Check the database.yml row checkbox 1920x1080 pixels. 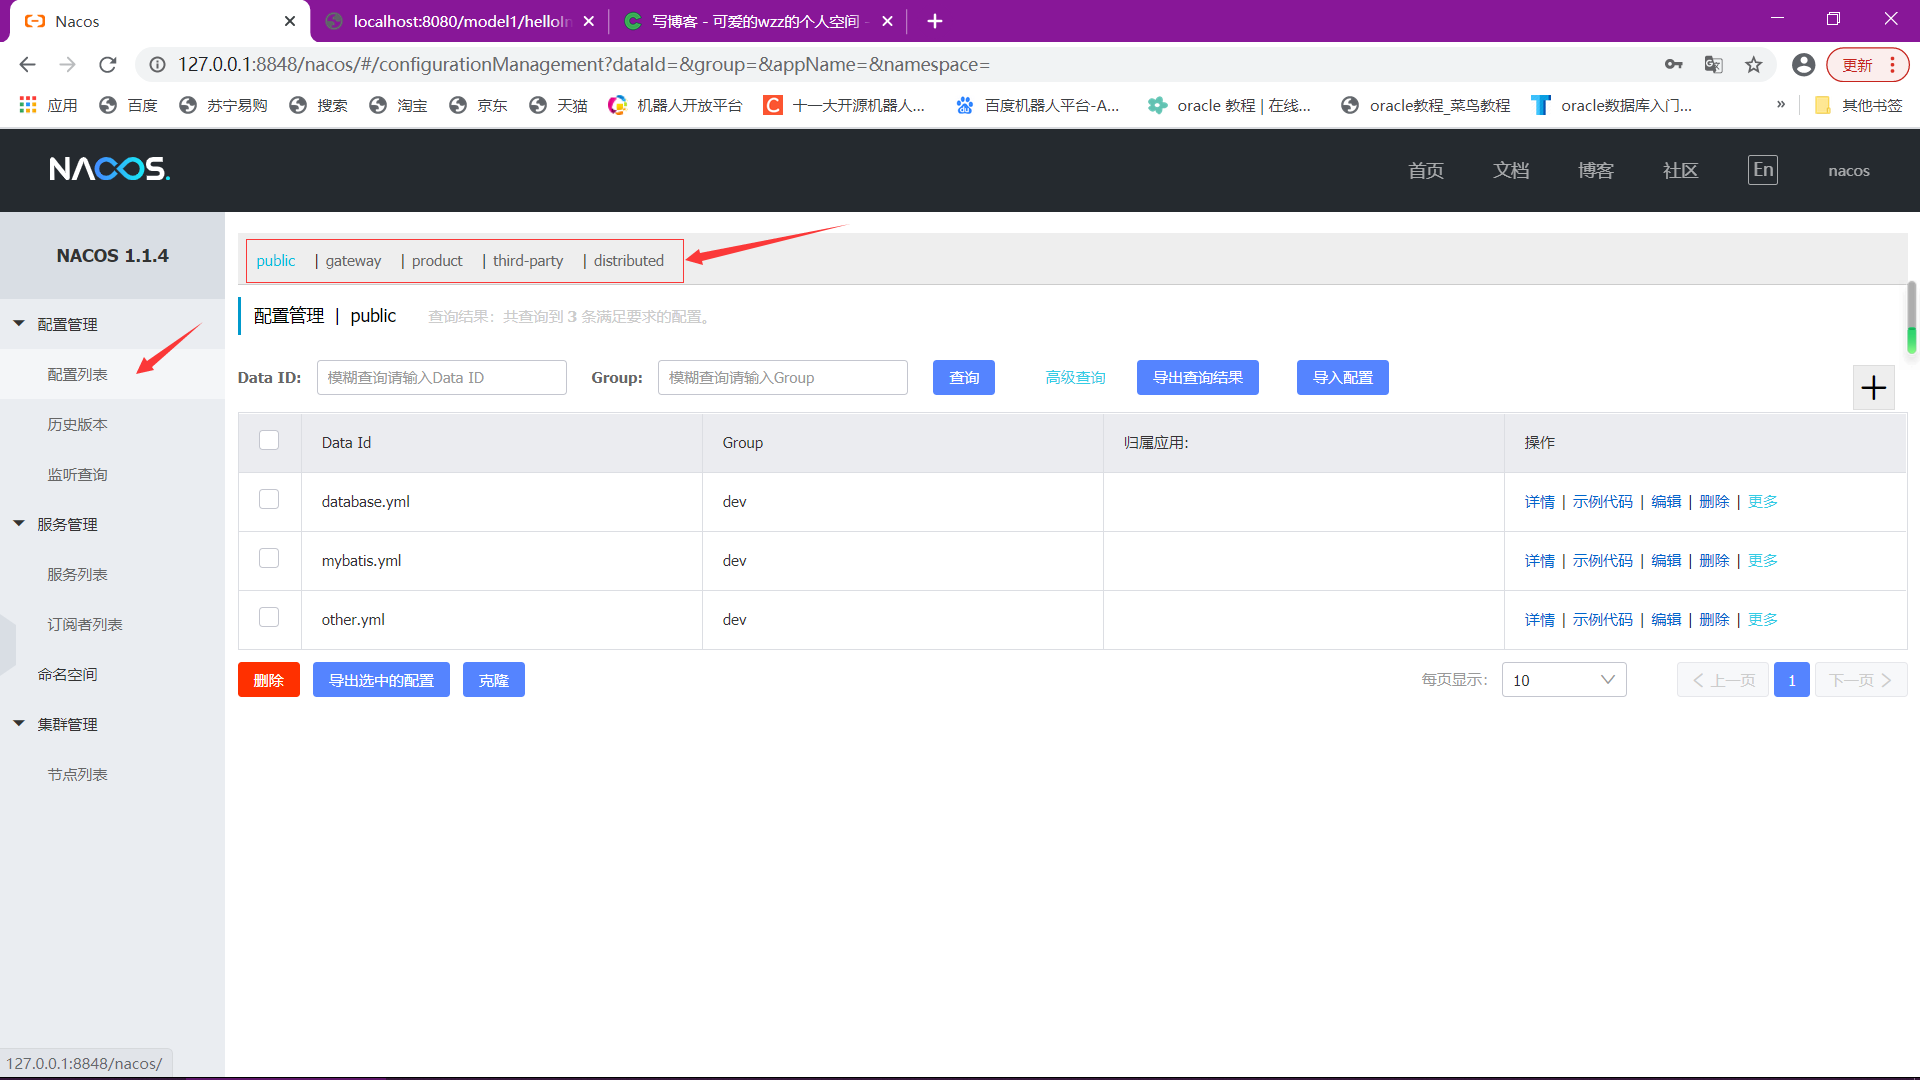point(269,499)
